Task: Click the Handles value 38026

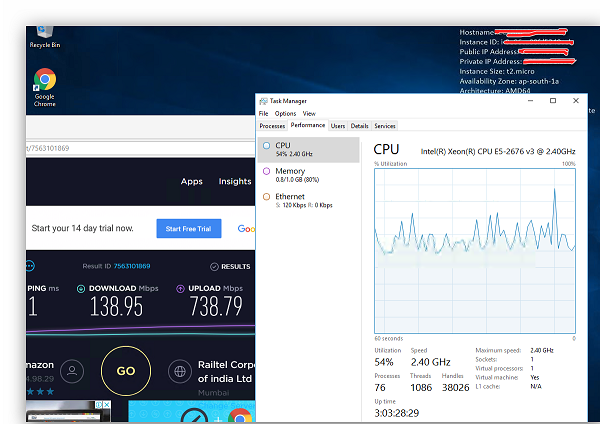Action: click(456, 388)
